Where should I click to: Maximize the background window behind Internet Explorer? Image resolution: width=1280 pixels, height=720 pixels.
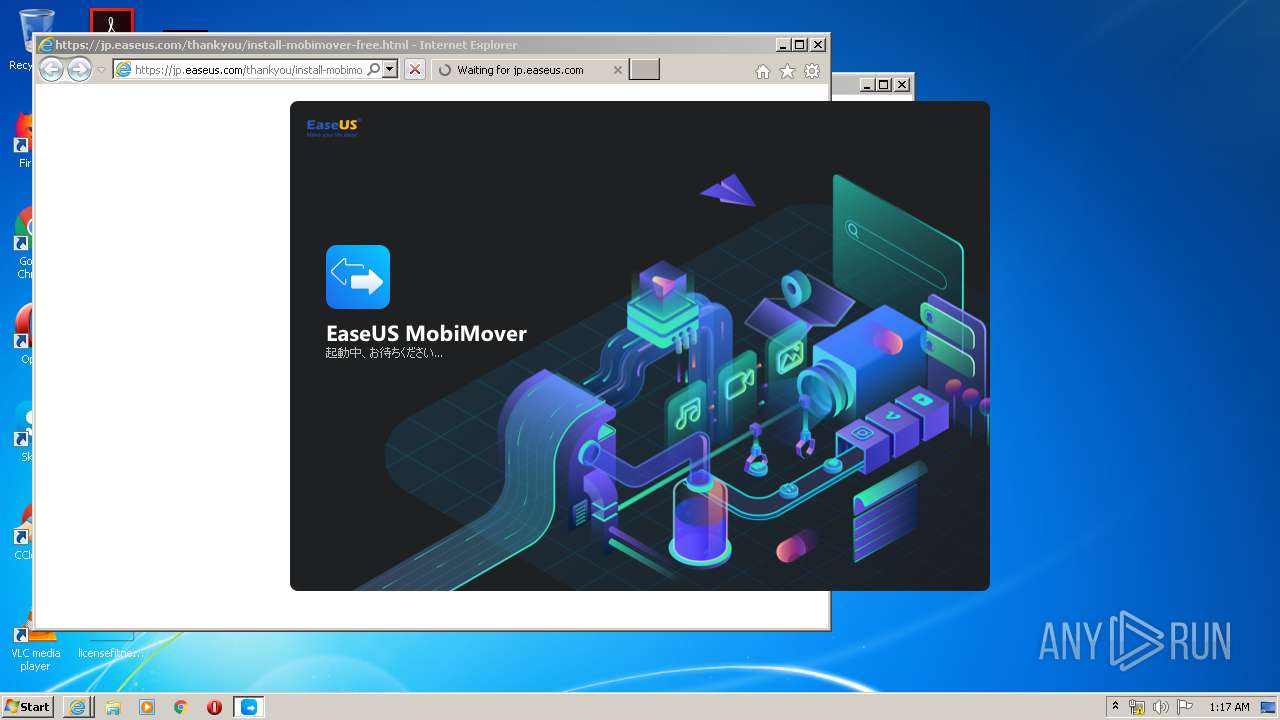(884, 84)
